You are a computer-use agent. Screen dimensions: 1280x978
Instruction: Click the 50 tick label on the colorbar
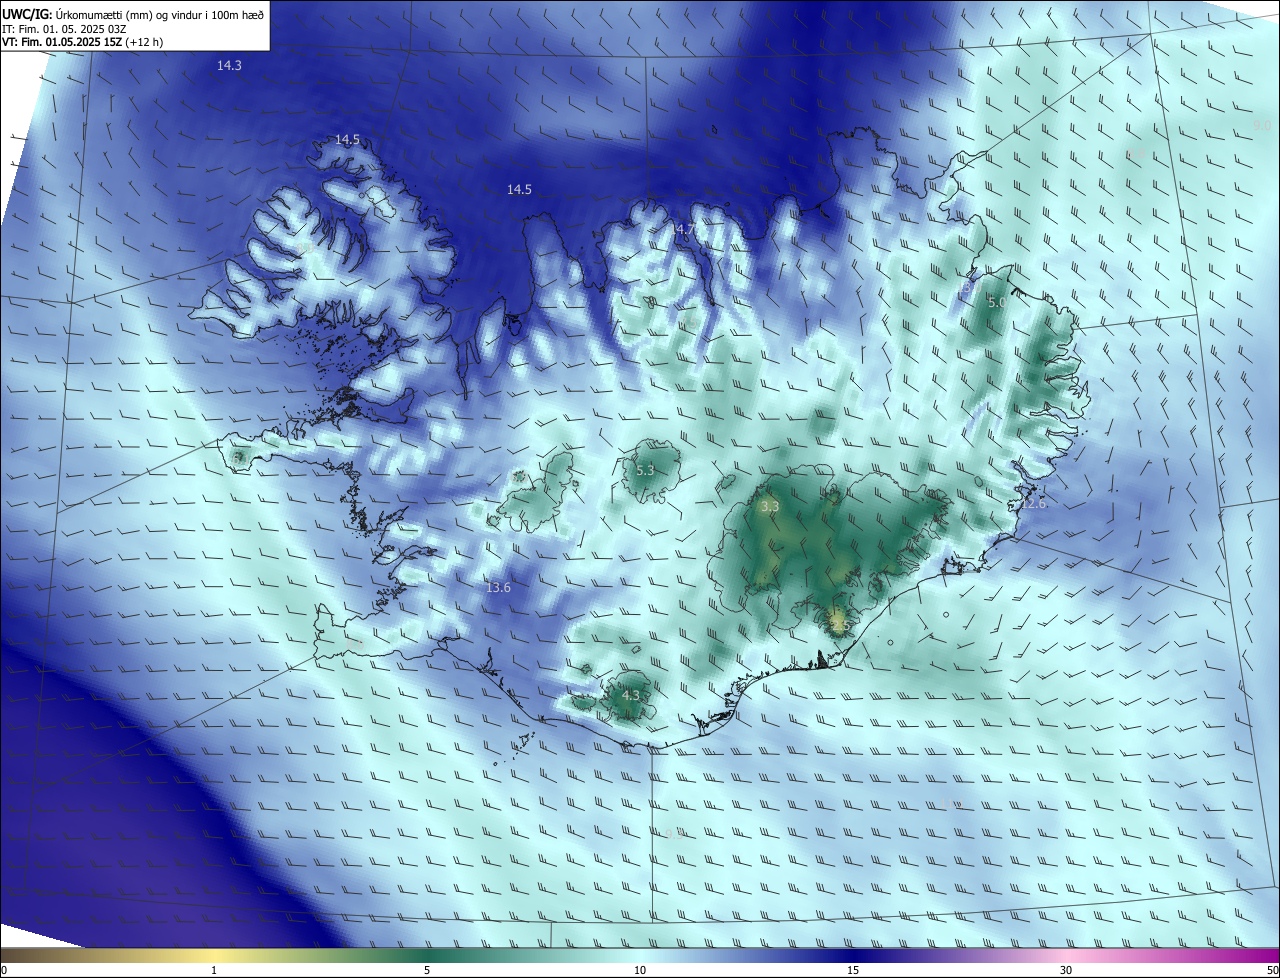click(x=1272, y=970)
